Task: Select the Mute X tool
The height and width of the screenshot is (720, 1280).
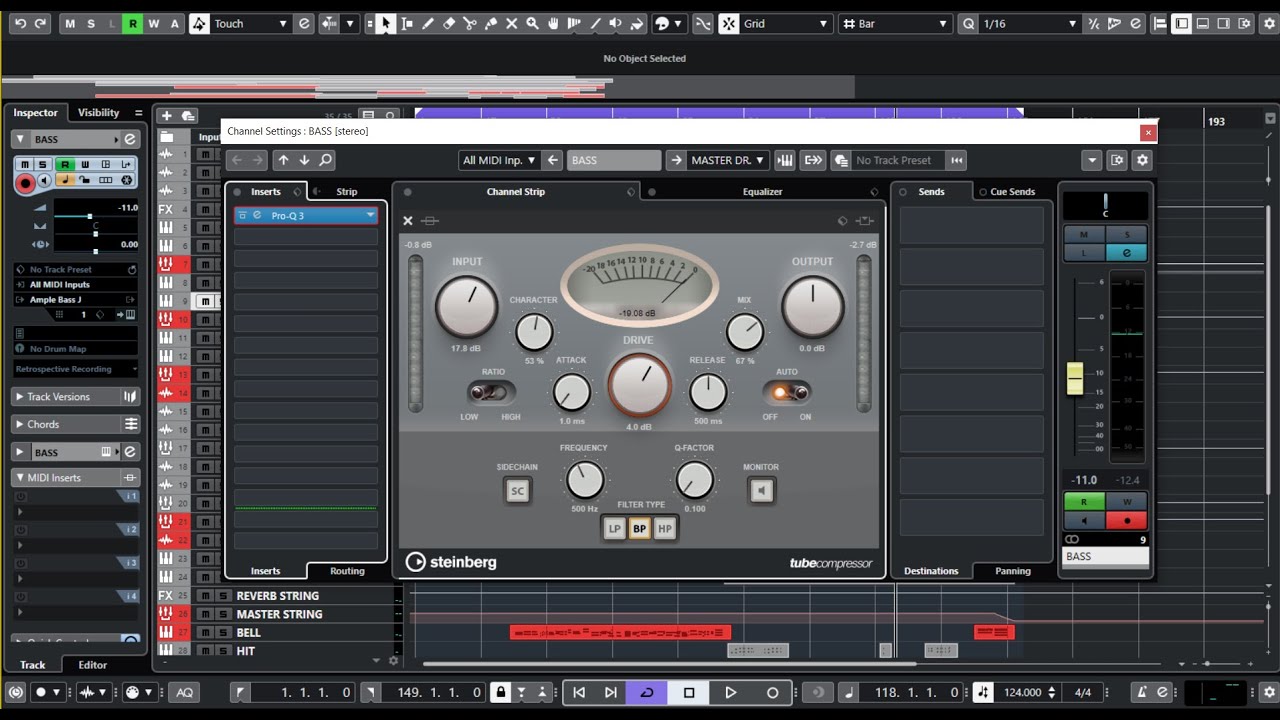Action: point(512,24)
